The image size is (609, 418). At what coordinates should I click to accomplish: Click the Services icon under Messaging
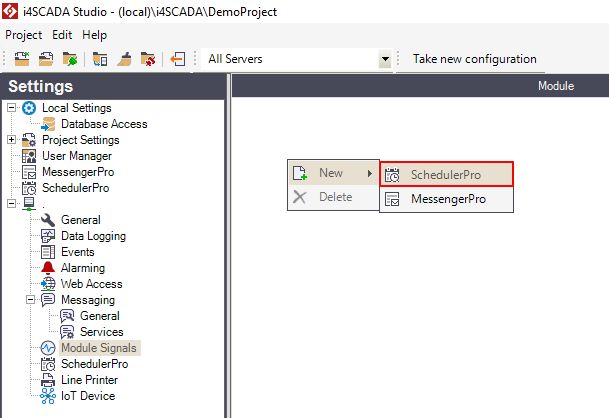pos(67,332)
